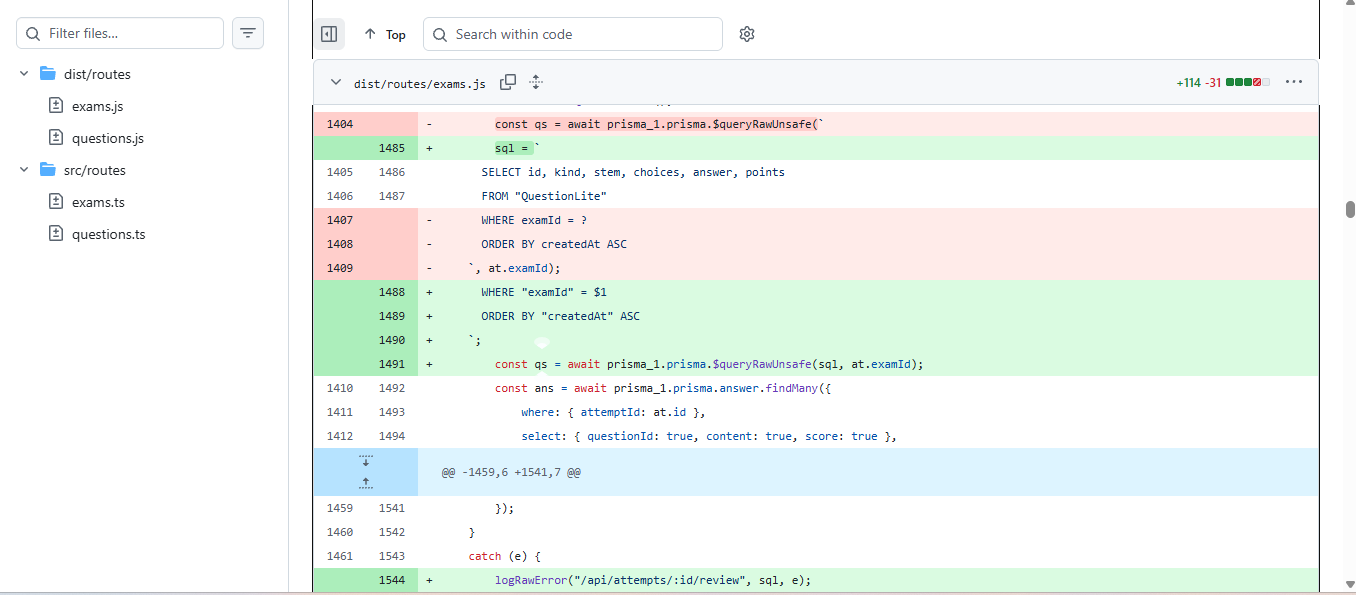The height and width of the screenshot is (595, 1356).
Task: Open file tree filter options
Action: tap(248, 33)
